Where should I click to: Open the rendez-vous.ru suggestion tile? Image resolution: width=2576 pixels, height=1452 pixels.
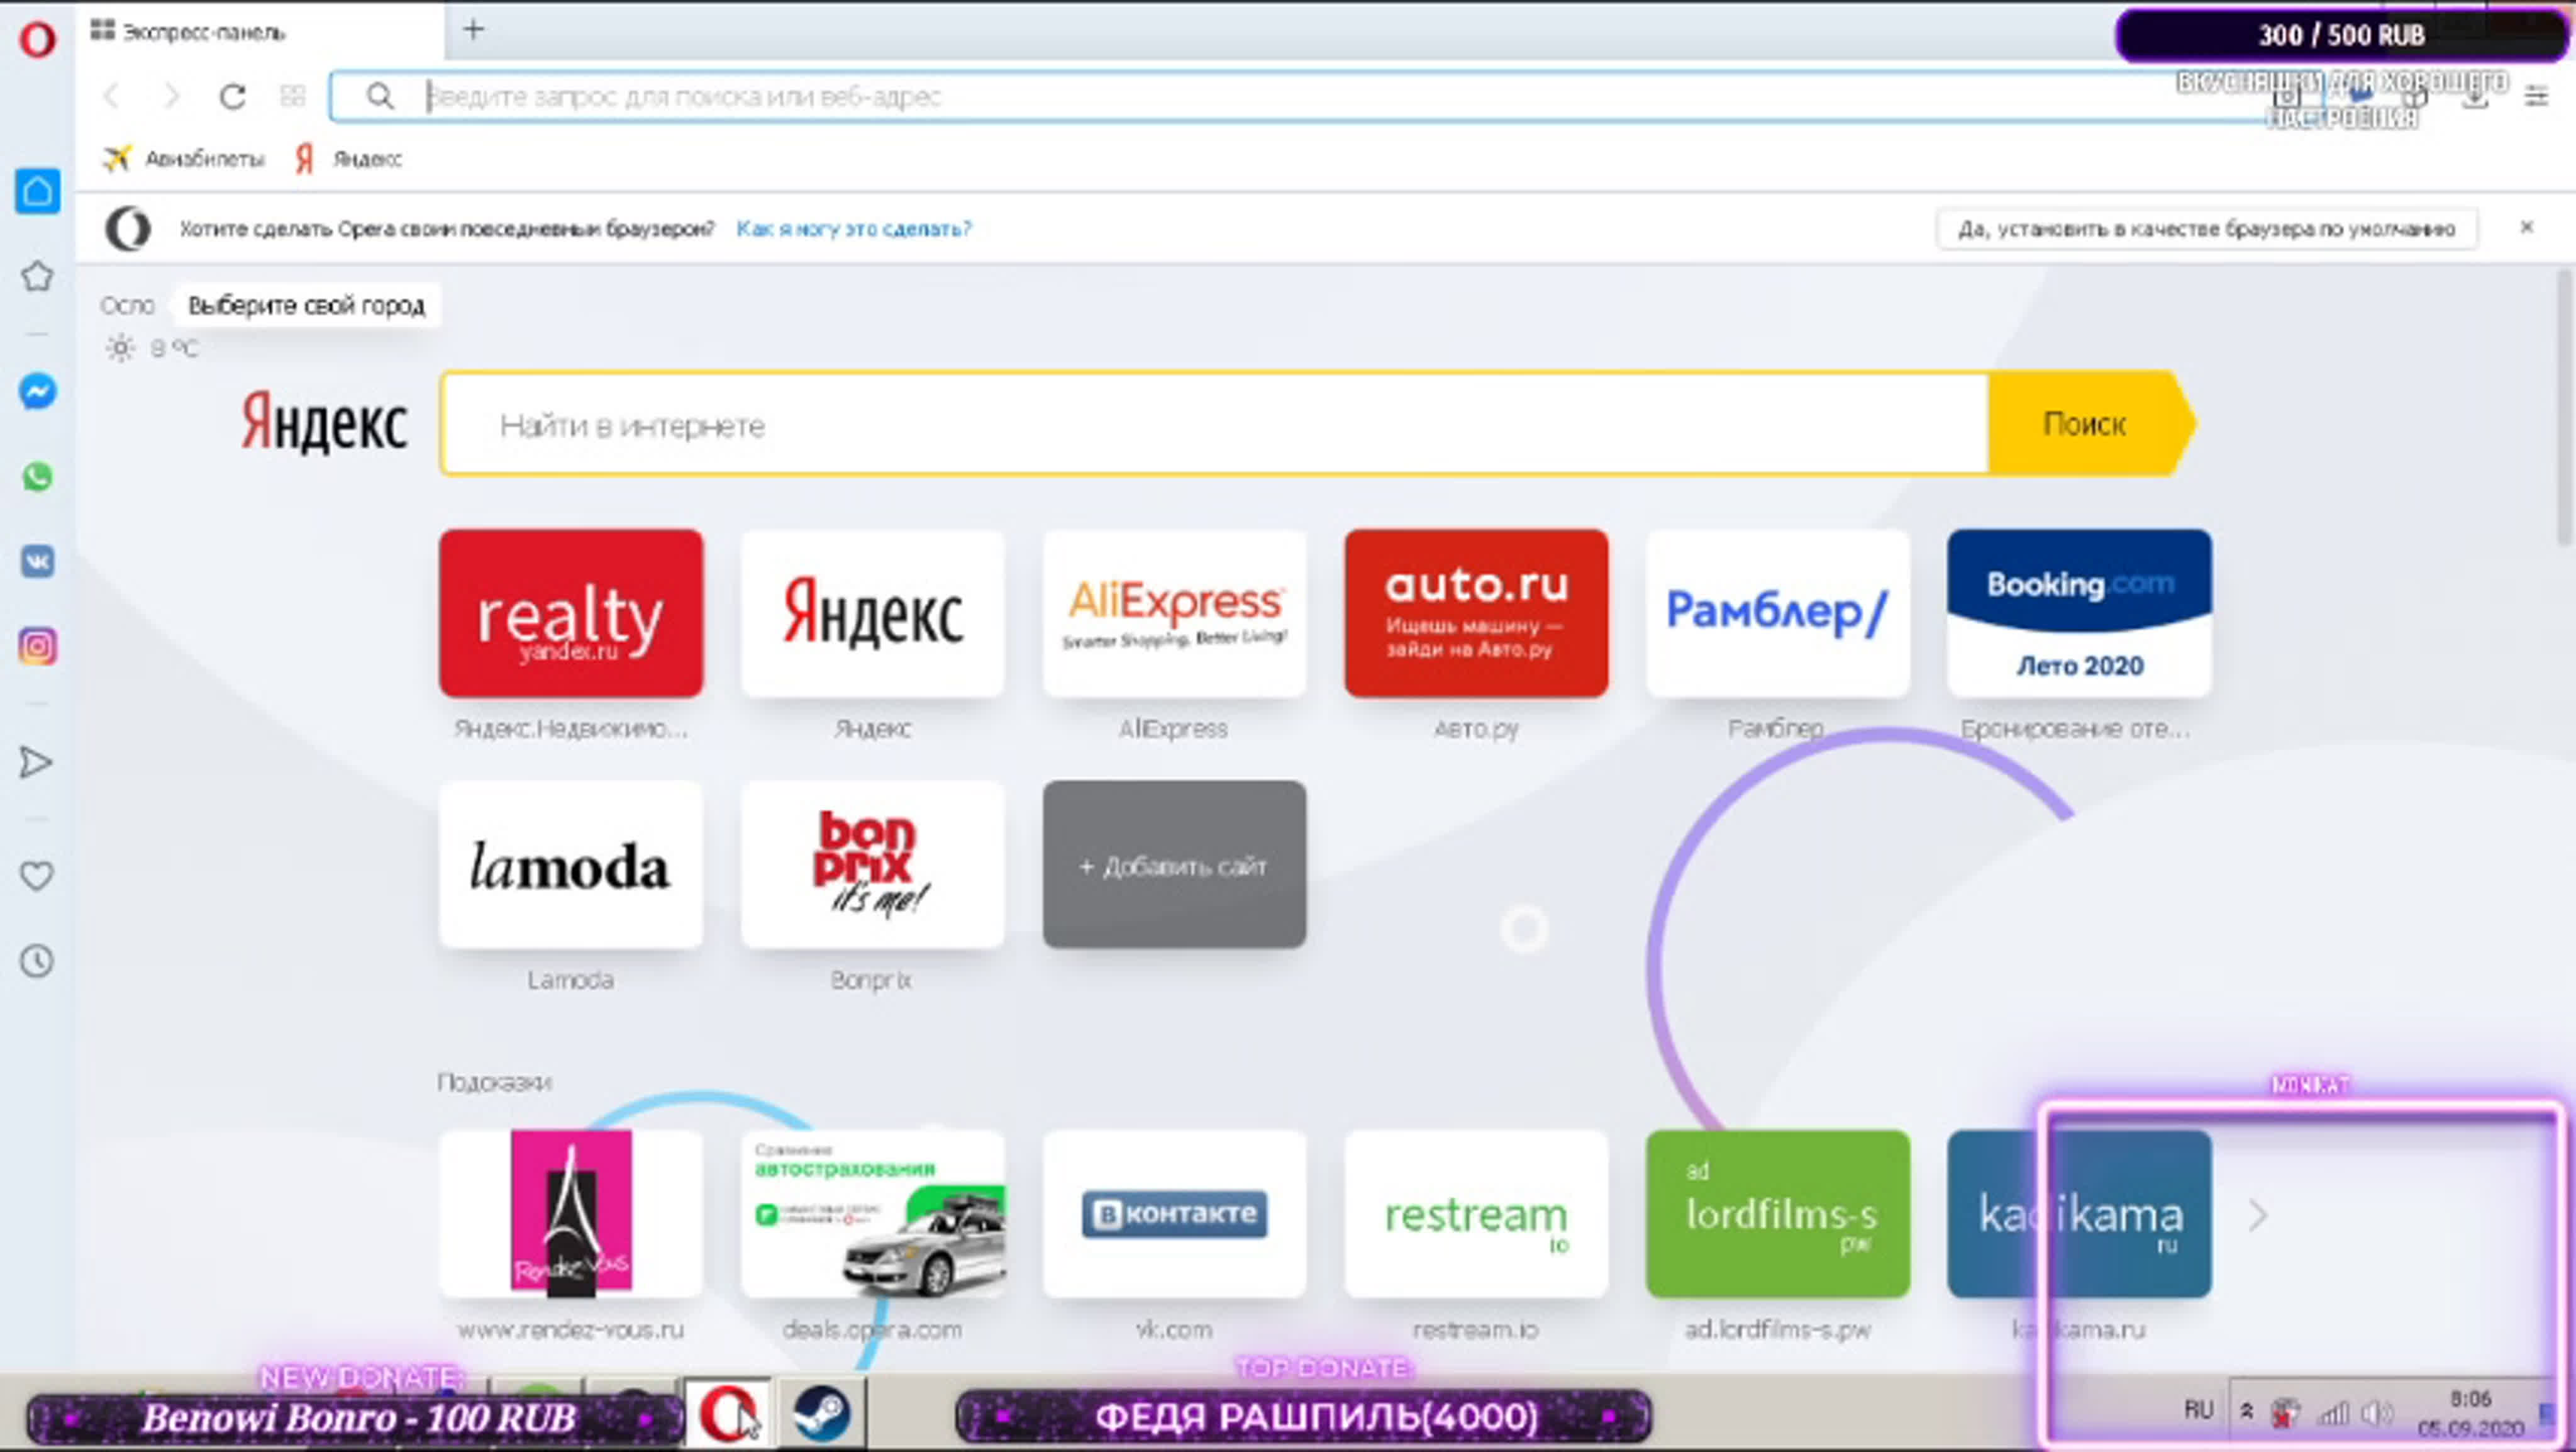[x=571, y=1214]
